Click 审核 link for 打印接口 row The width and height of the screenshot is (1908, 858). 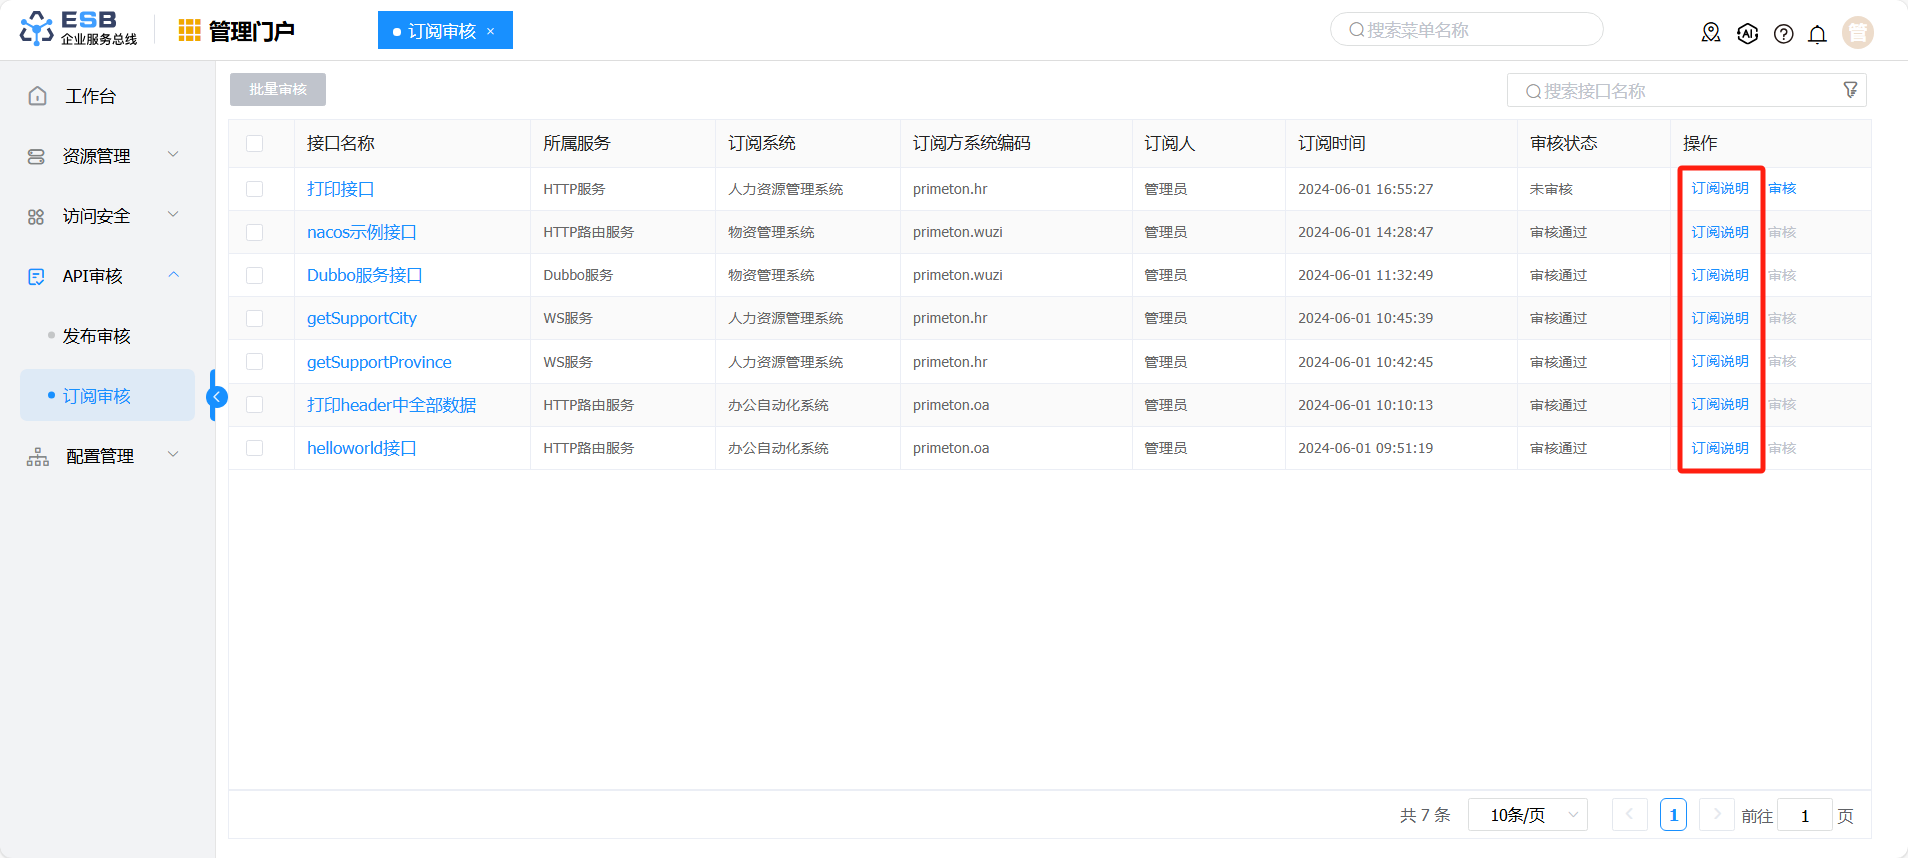1782,188
